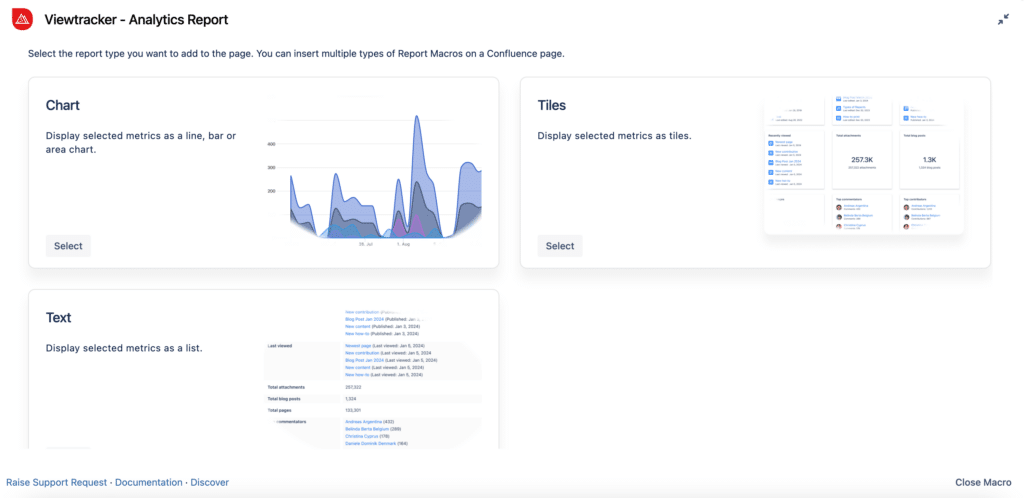Viewport: 1024px width, 498px height.
Task: Collapse the macro dialog using the arrows icon
Action: tap(1003, 20)
